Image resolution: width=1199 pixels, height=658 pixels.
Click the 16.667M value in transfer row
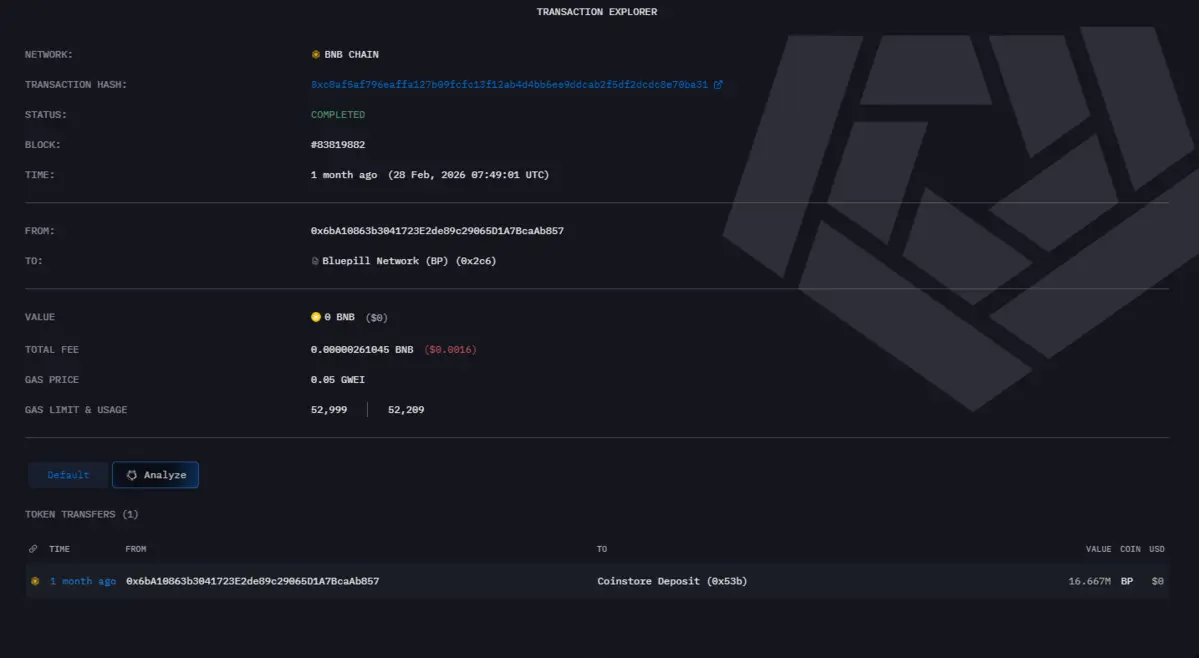click(x=1089, y=581)
